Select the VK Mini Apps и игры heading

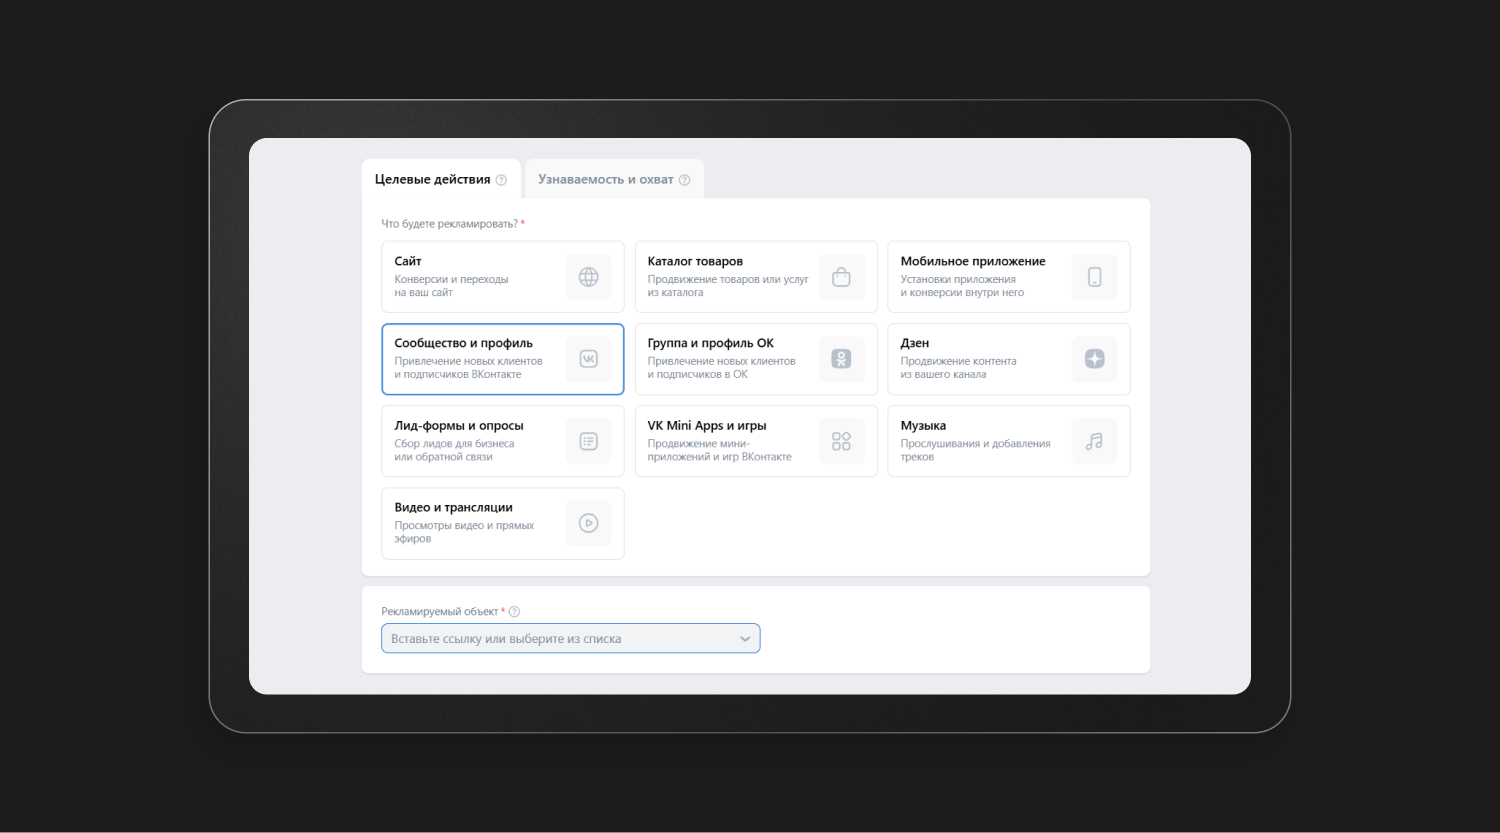707,425
